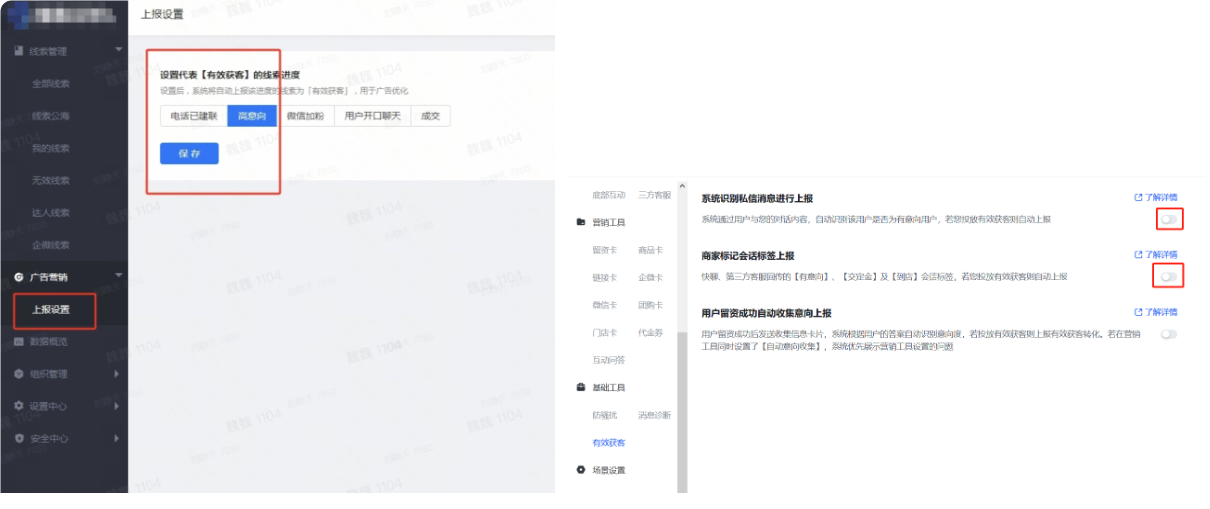Screen dimensions: 1210x509
Task: Toggle the 用户留资成功自动收集意向上报 switch
Action: click(x=1168, y=334)
